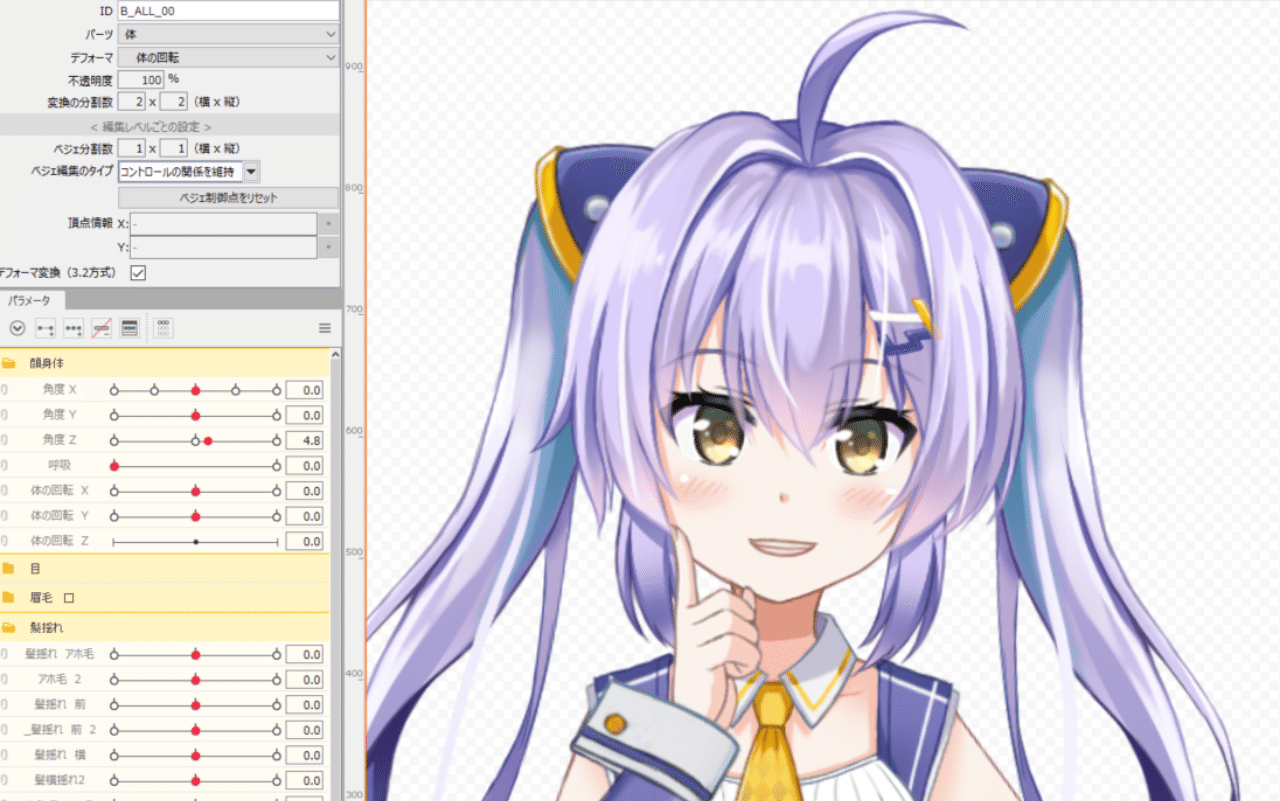Click the ベジェ制御点をリセット button
The width and height of the screenshot is (1280, 801).
228,197
